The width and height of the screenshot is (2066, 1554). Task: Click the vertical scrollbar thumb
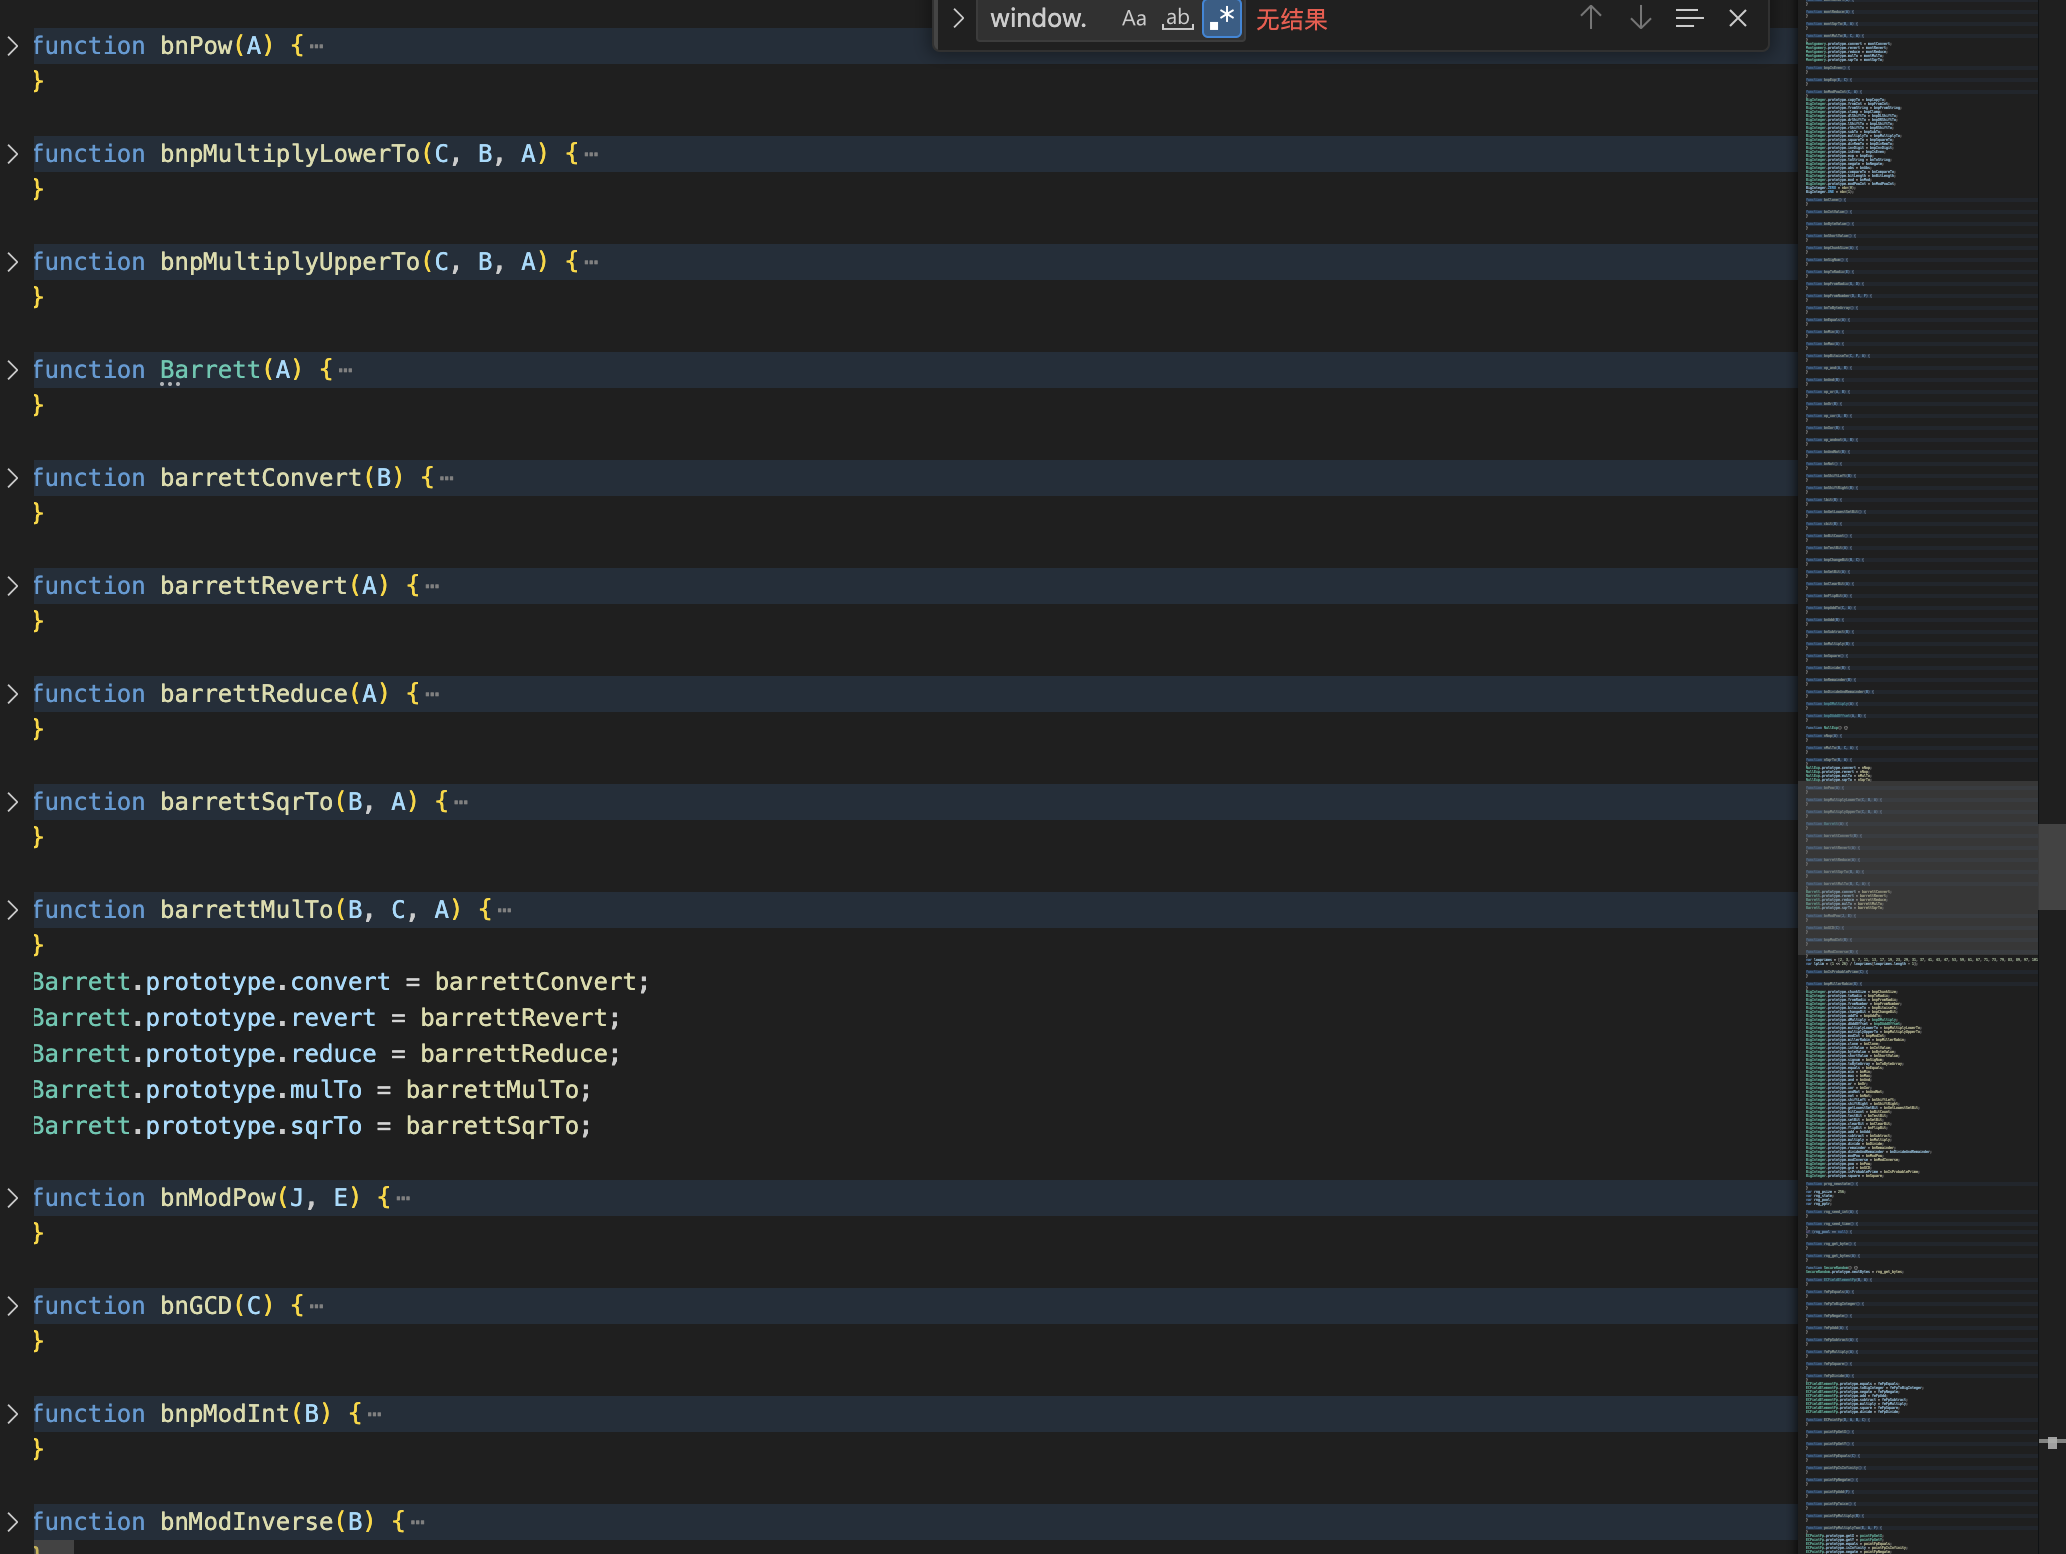click(x=2052, y=866)
